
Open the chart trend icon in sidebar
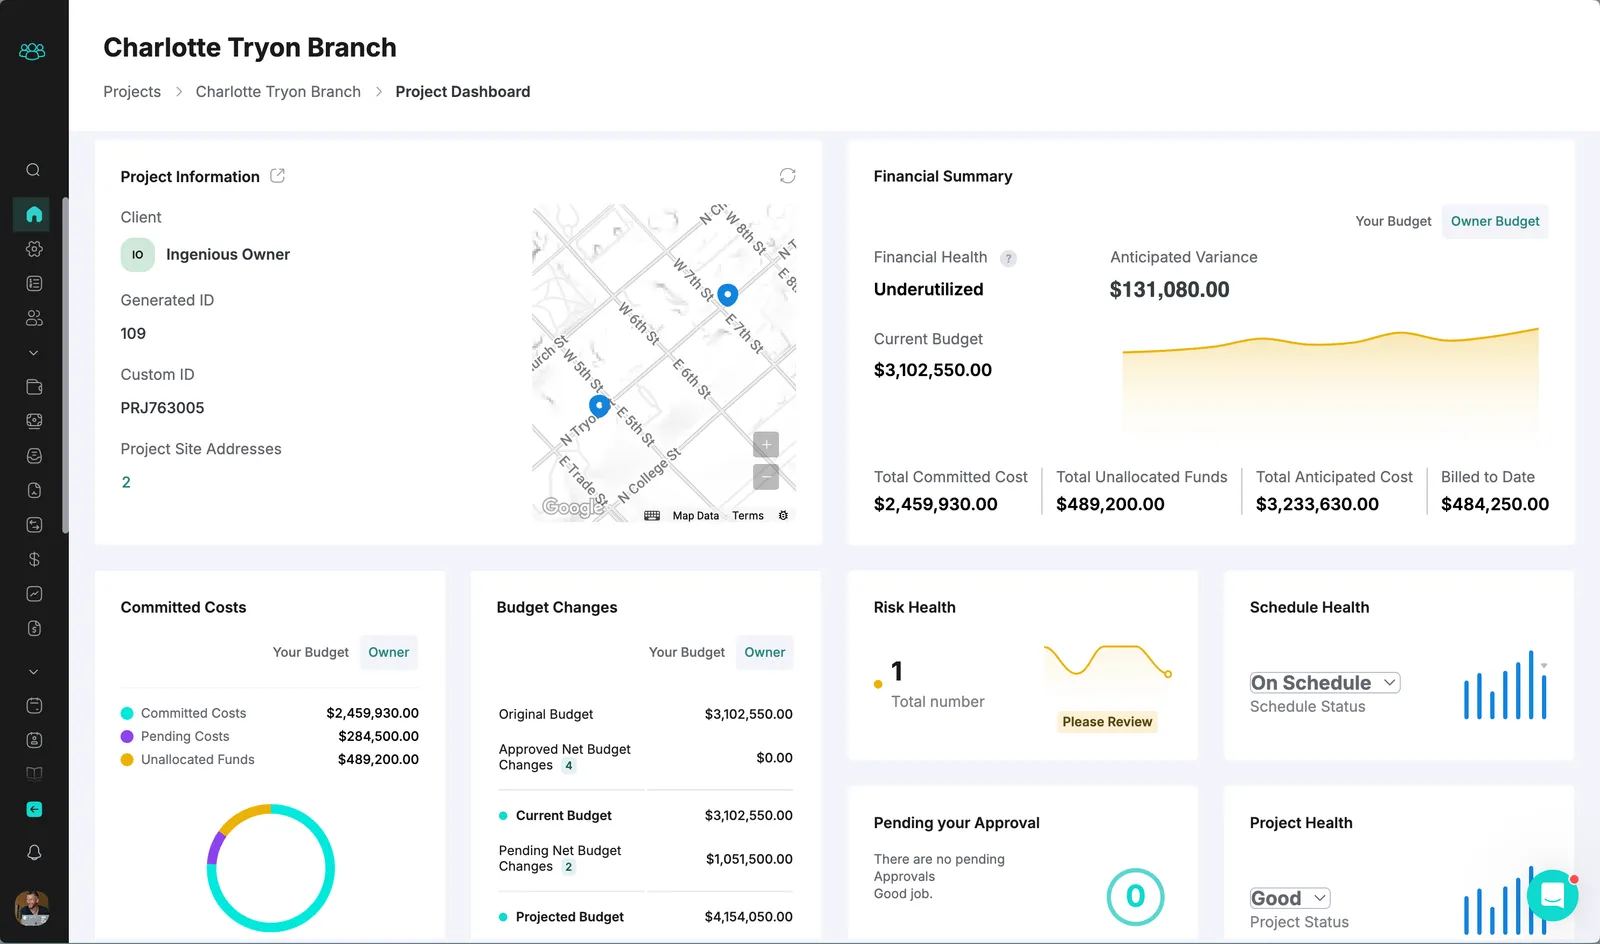click(34, 594)
